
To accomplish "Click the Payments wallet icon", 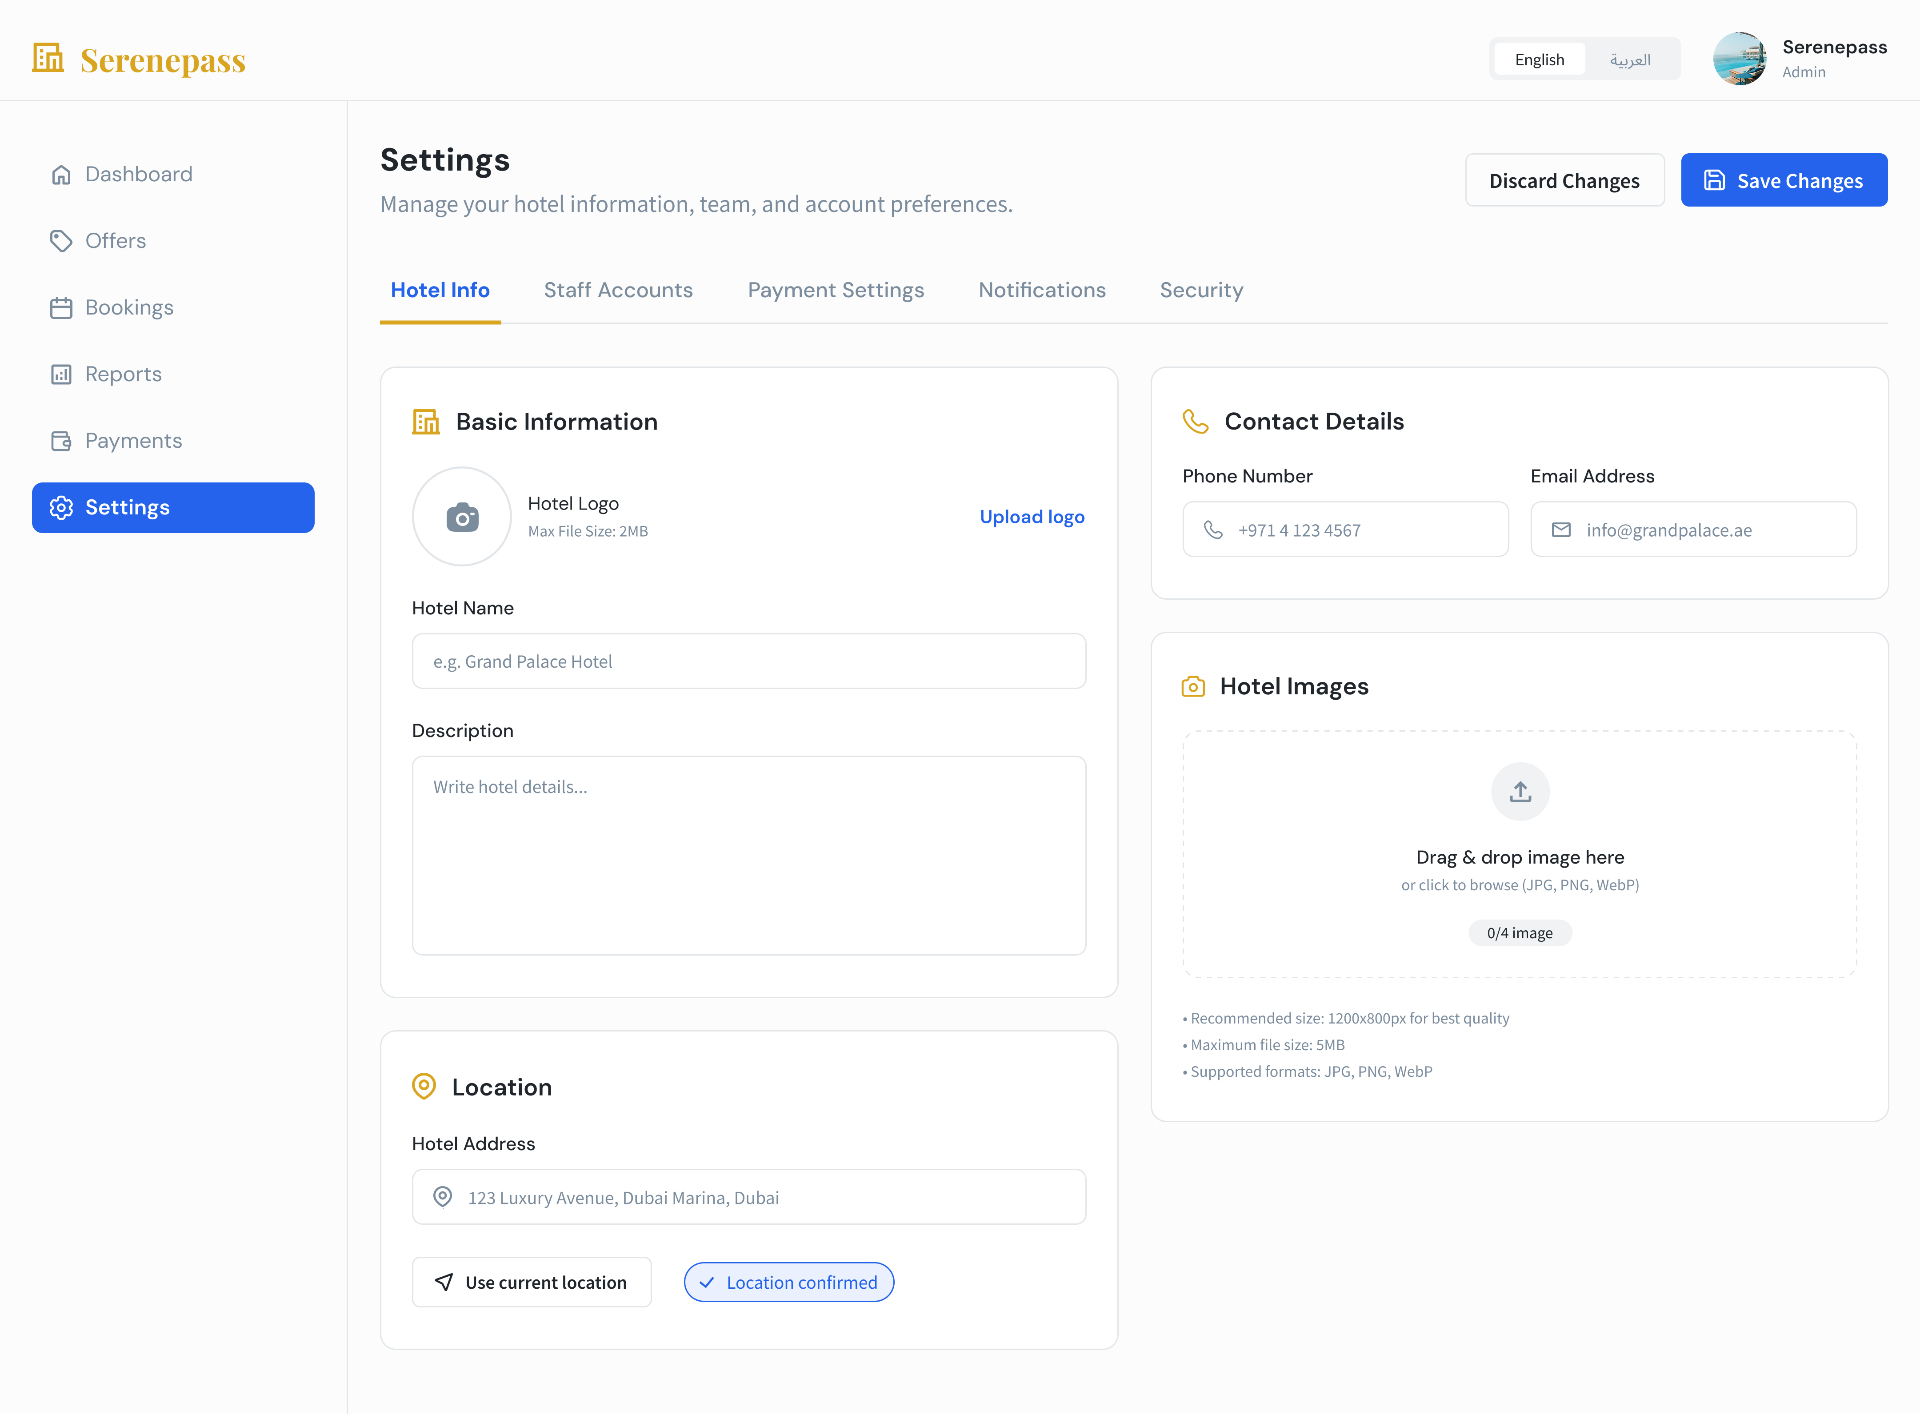I will (x=61, y=441).
